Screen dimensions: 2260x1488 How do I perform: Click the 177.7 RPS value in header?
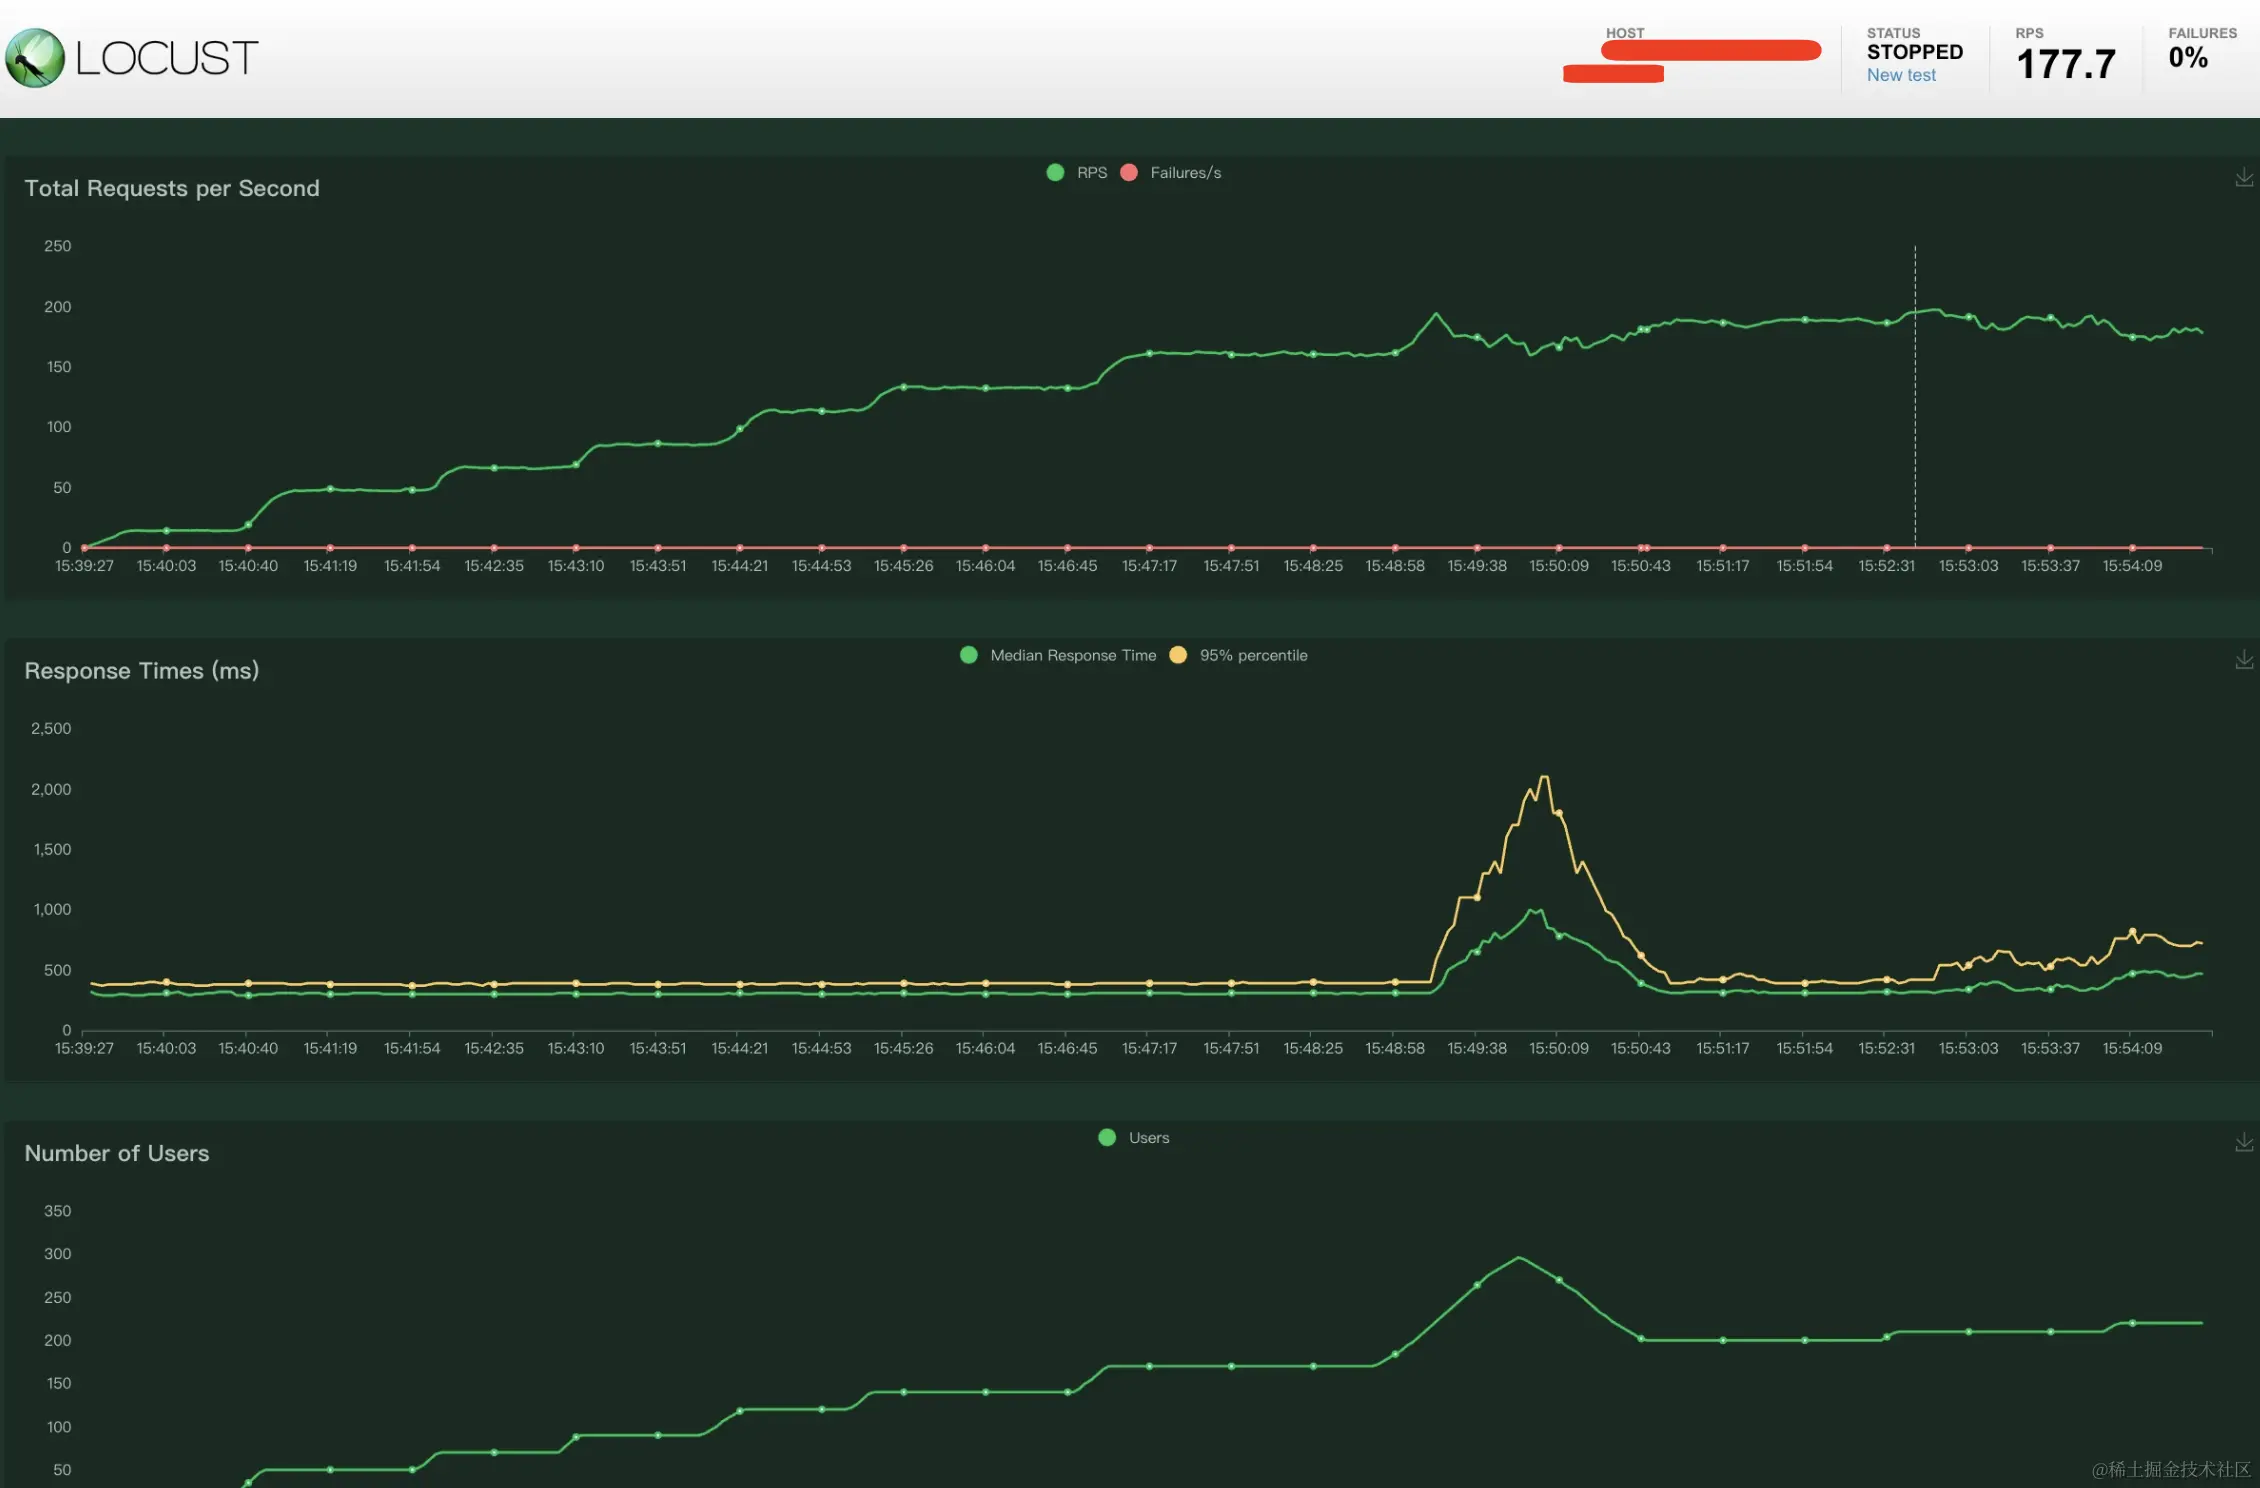tap(2066, 64)
